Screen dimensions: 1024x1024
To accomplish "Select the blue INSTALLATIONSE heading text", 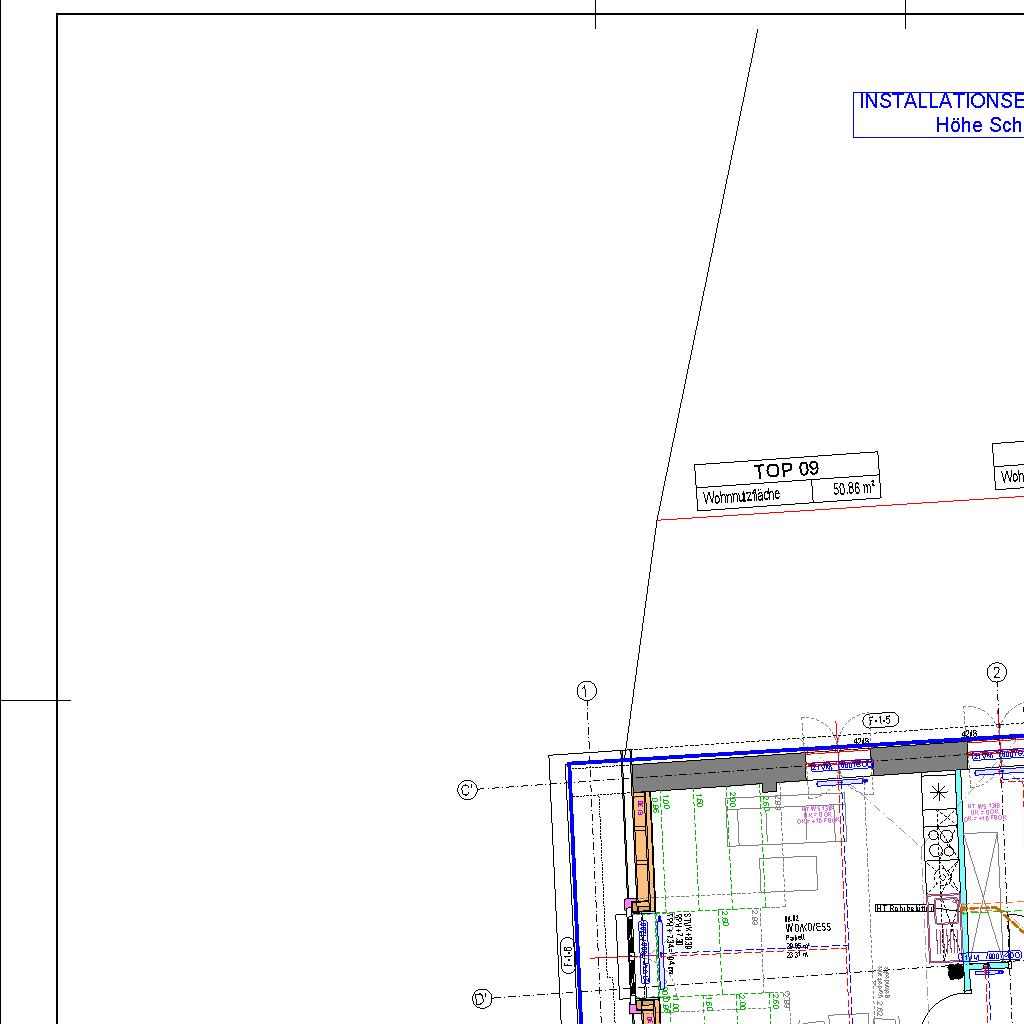I will [941, 102].
